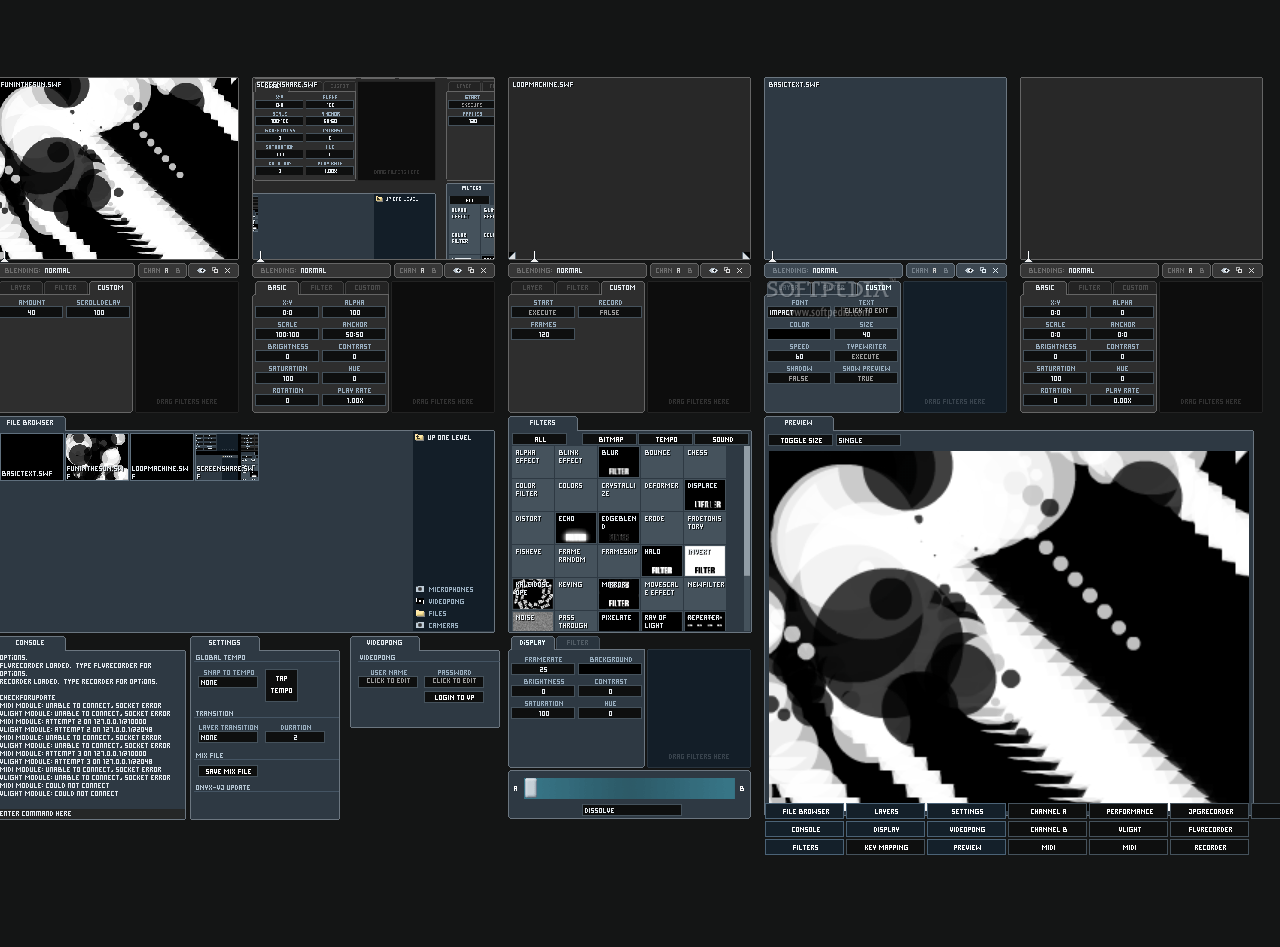Toggle visibility eye of FUNINTHESUN layer
This screenshot has height=947, width=1280.
(x=201, y=270)
